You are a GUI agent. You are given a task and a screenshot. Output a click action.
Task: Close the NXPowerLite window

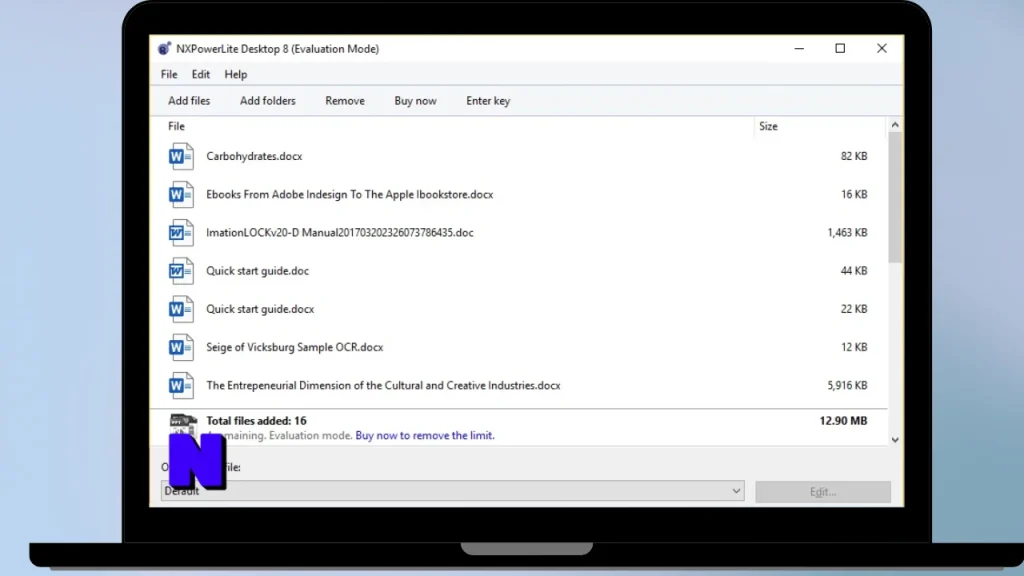(882, 48)
